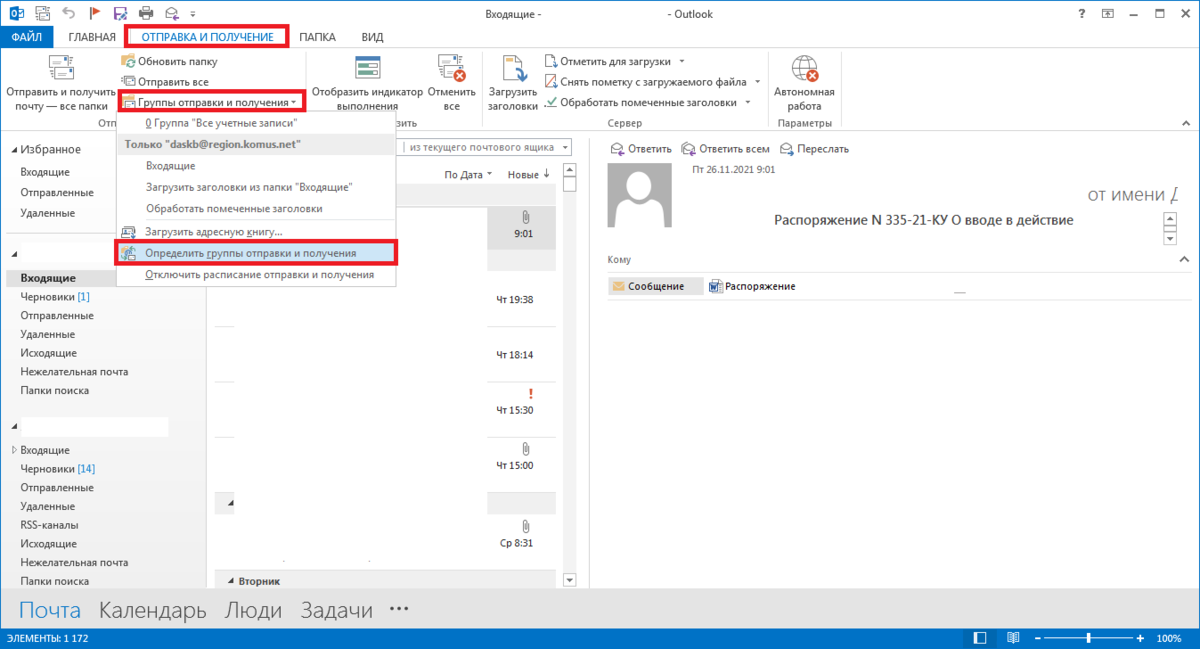Collapse the ribbon with chevron
This screenshot has height=649, width=1200.
click(x=1186, y=124)
